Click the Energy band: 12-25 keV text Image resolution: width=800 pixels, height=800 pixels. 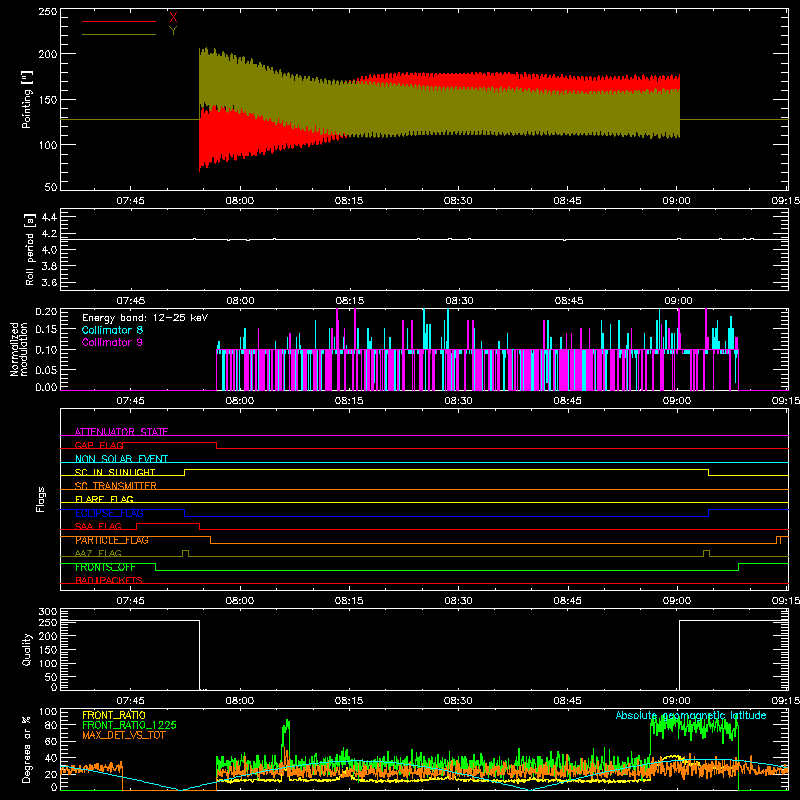(x=145, y=318)
